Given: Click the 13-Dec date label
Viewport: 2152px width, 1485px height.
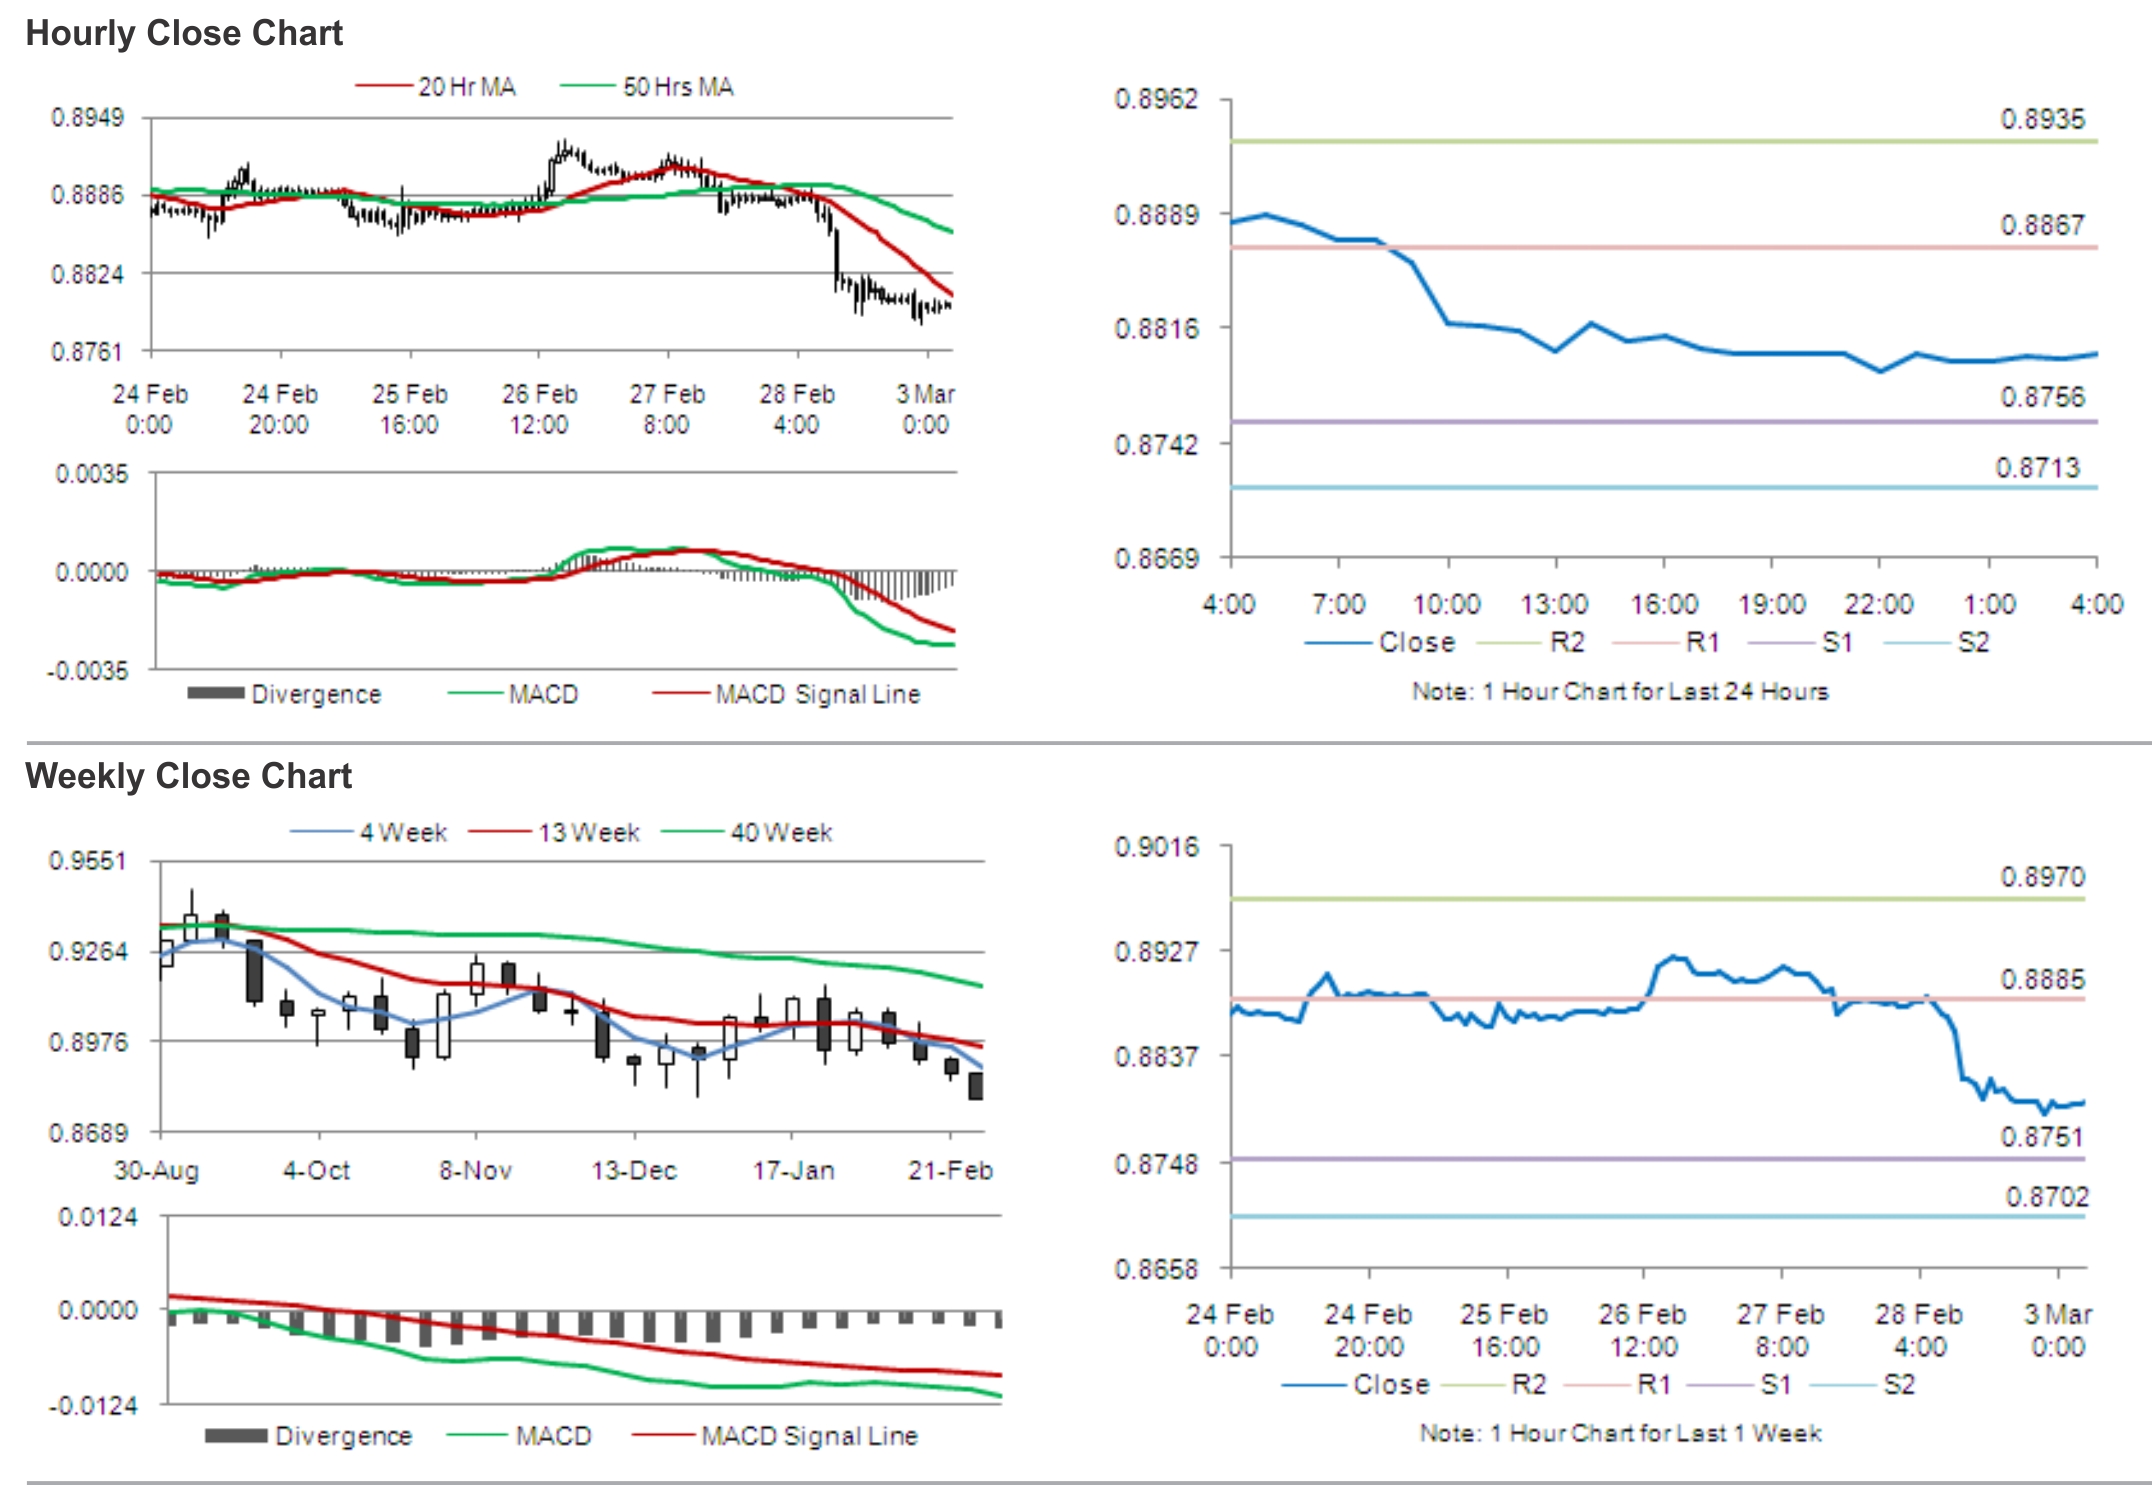Looking at the screenshot, I should 634,1171.
